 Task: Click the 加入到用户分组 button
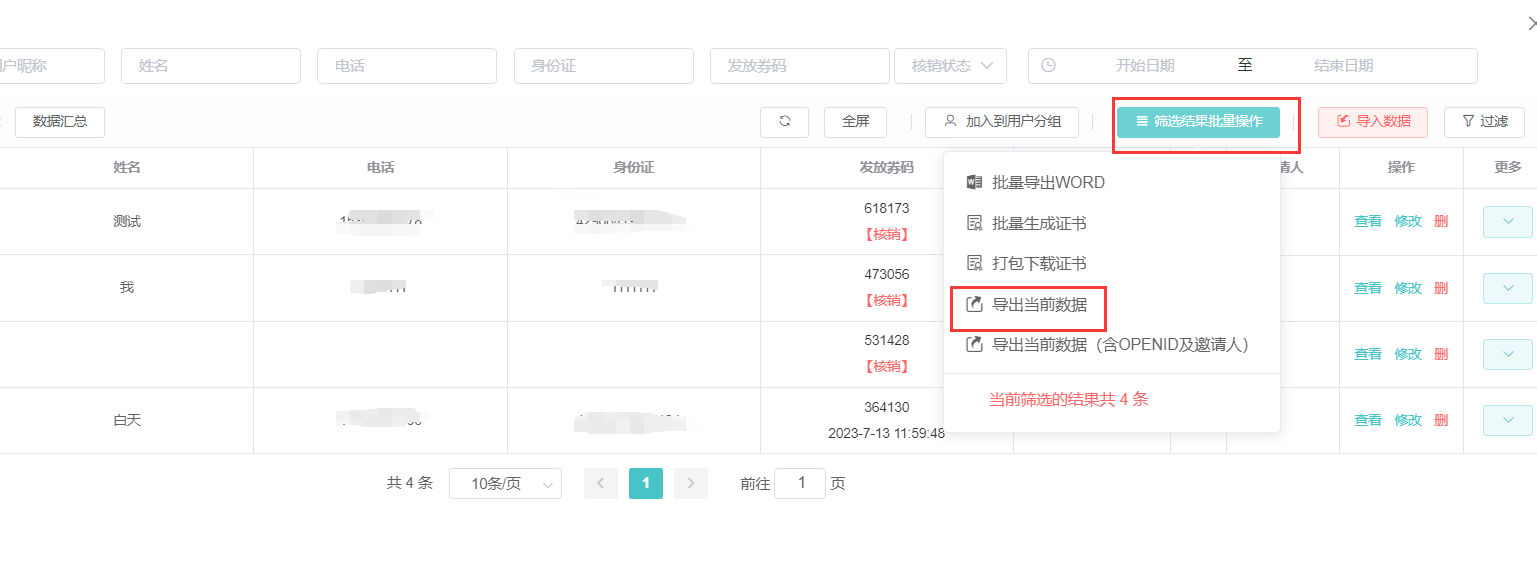(x=1002, y=122)
